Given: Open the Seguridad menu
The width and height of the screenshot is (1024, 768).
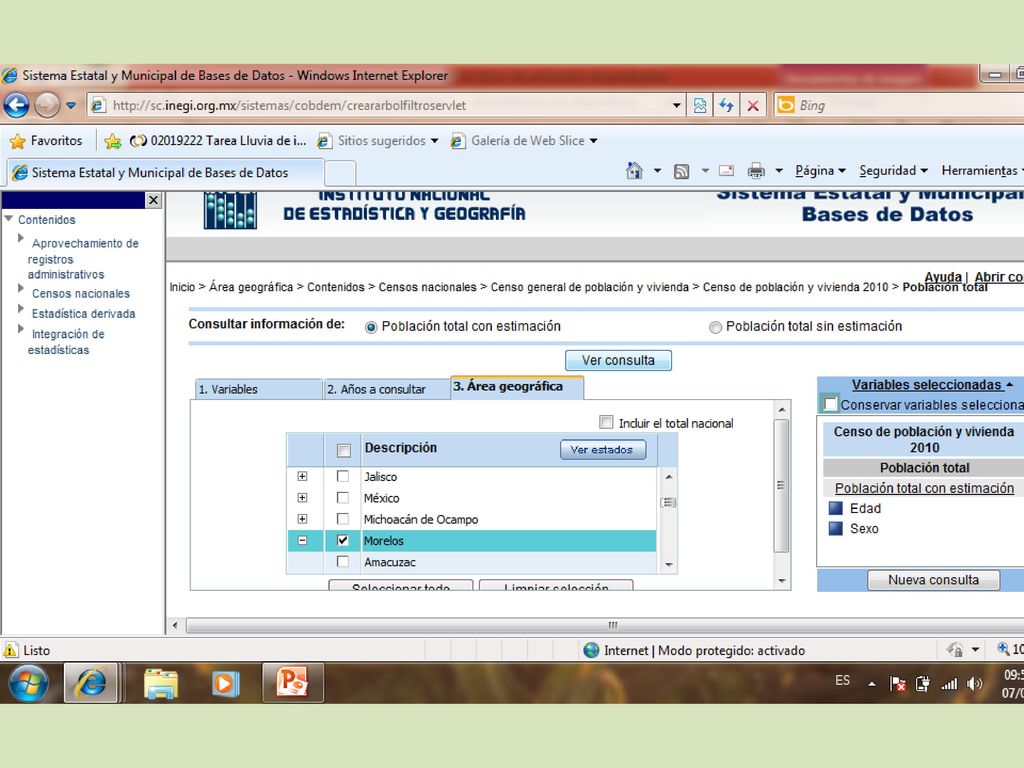Looking at the screenshot, I should [x=893, y=170].
